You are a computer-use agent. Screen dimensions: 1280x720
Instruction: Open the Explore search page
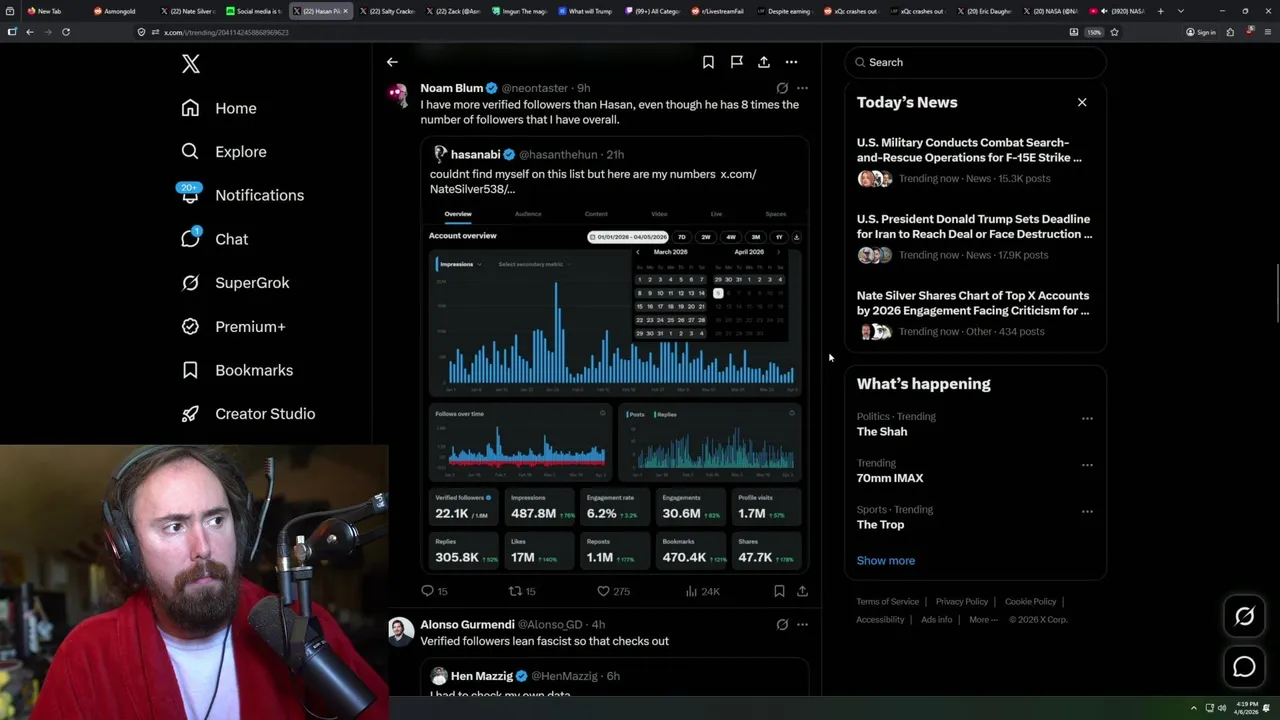tap(224, 152)
